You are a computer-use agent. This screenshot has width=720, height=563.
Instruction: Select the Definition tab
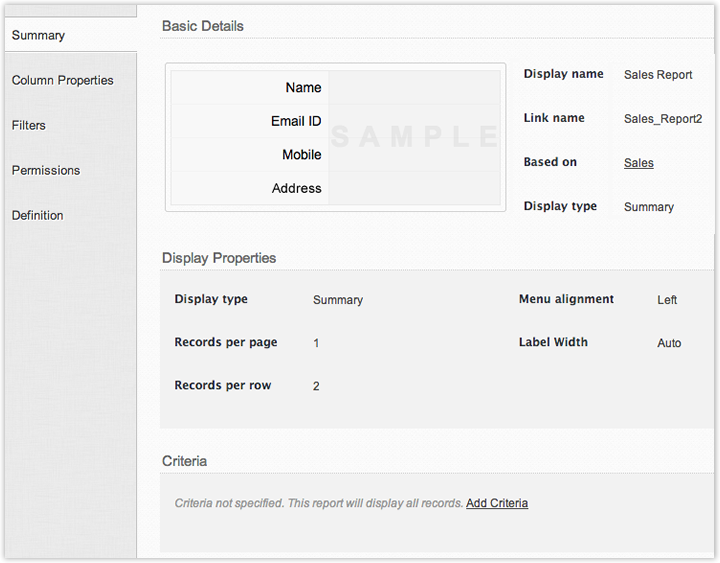[x=38, y=216]
